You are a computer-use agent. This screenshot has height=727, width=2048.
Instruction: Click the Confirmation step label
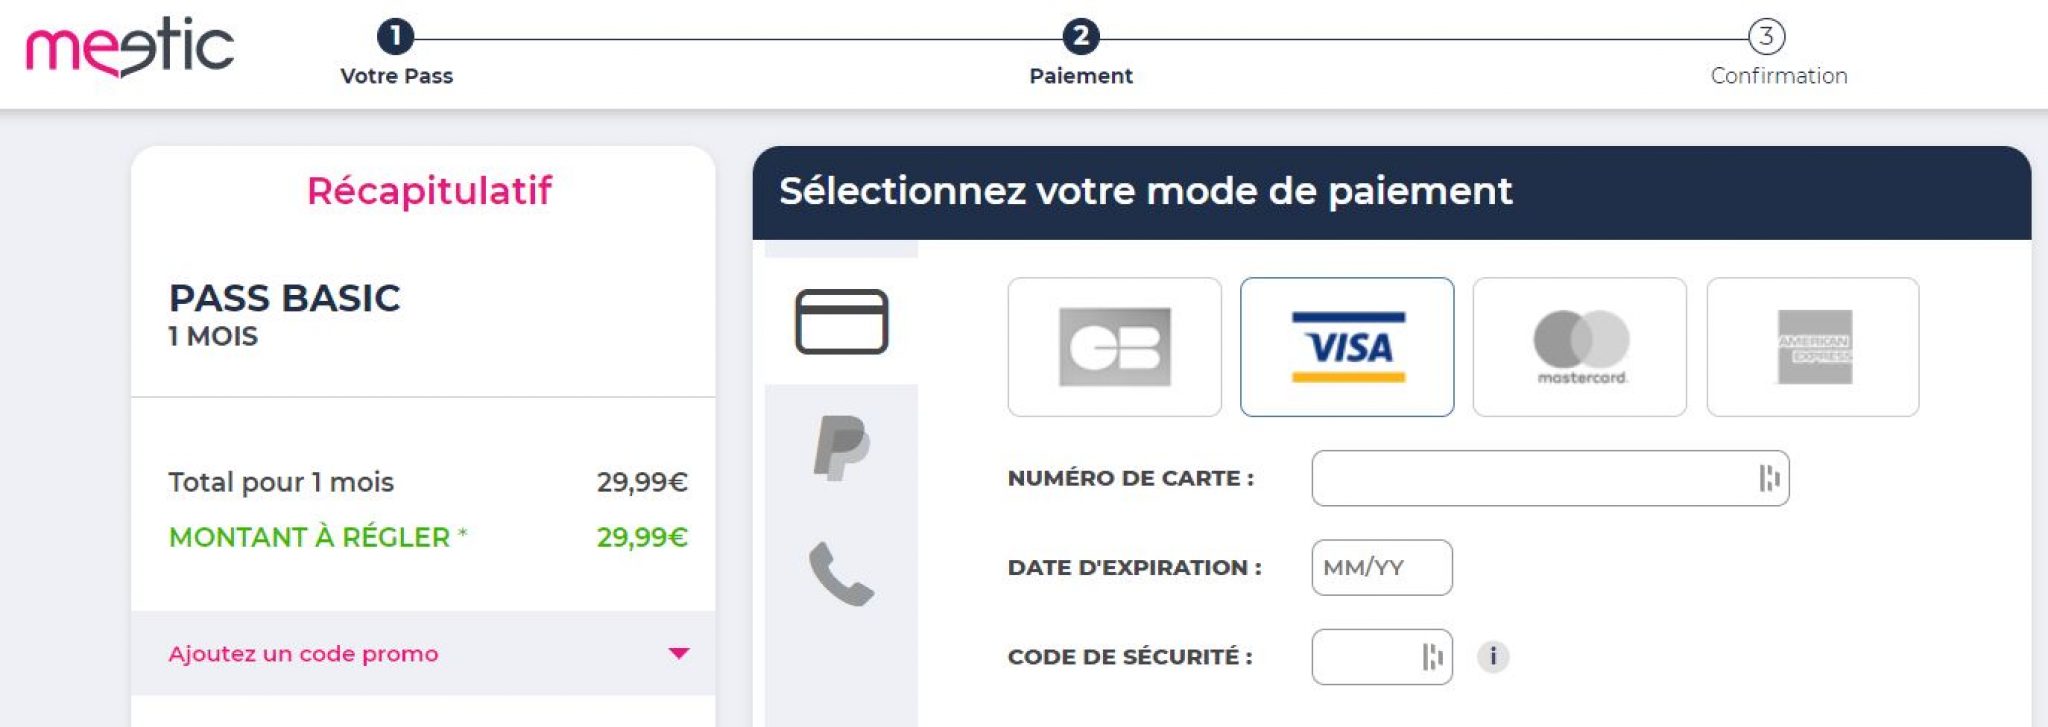coord(1779,76)
